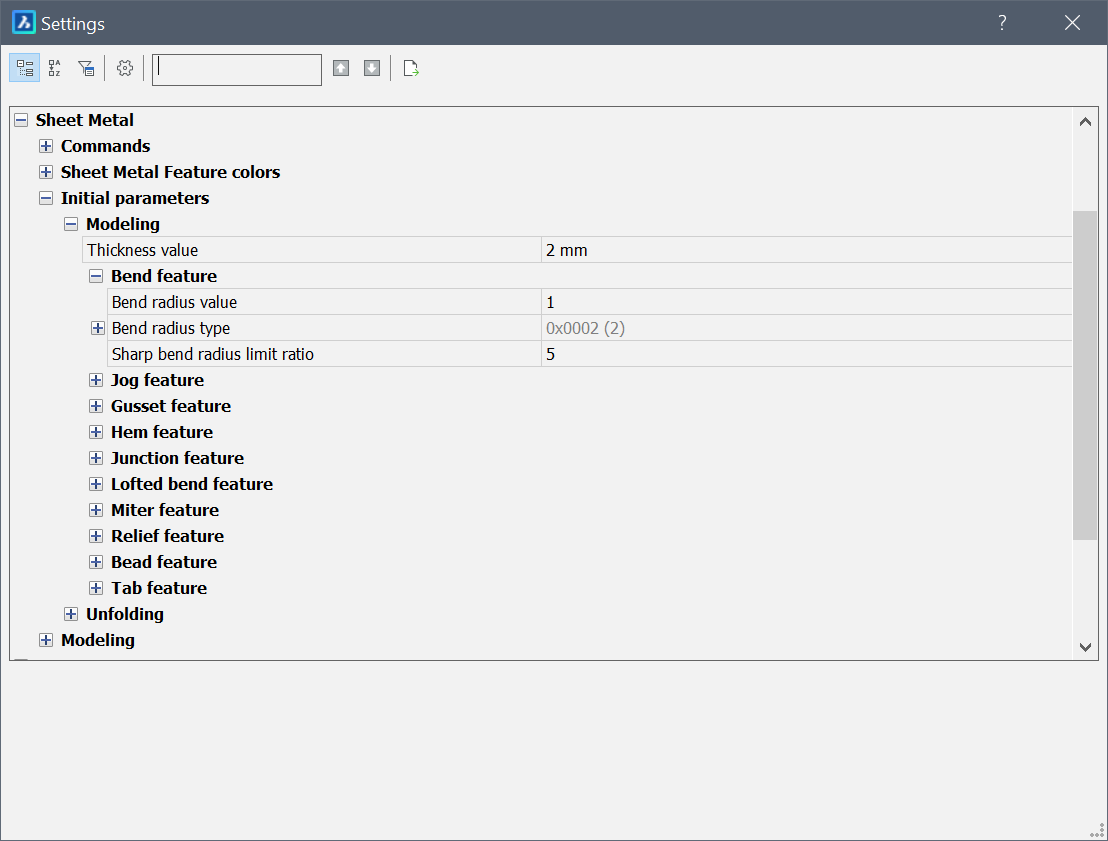
Task: Expand Sheet Metal Feature colors
Action: click(46, 172)
